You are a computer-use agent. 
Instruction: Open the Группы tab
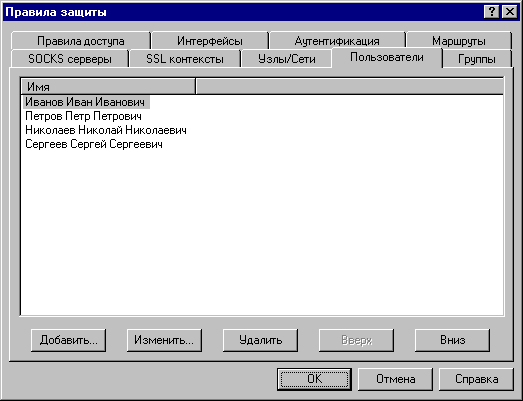[477, 59]
